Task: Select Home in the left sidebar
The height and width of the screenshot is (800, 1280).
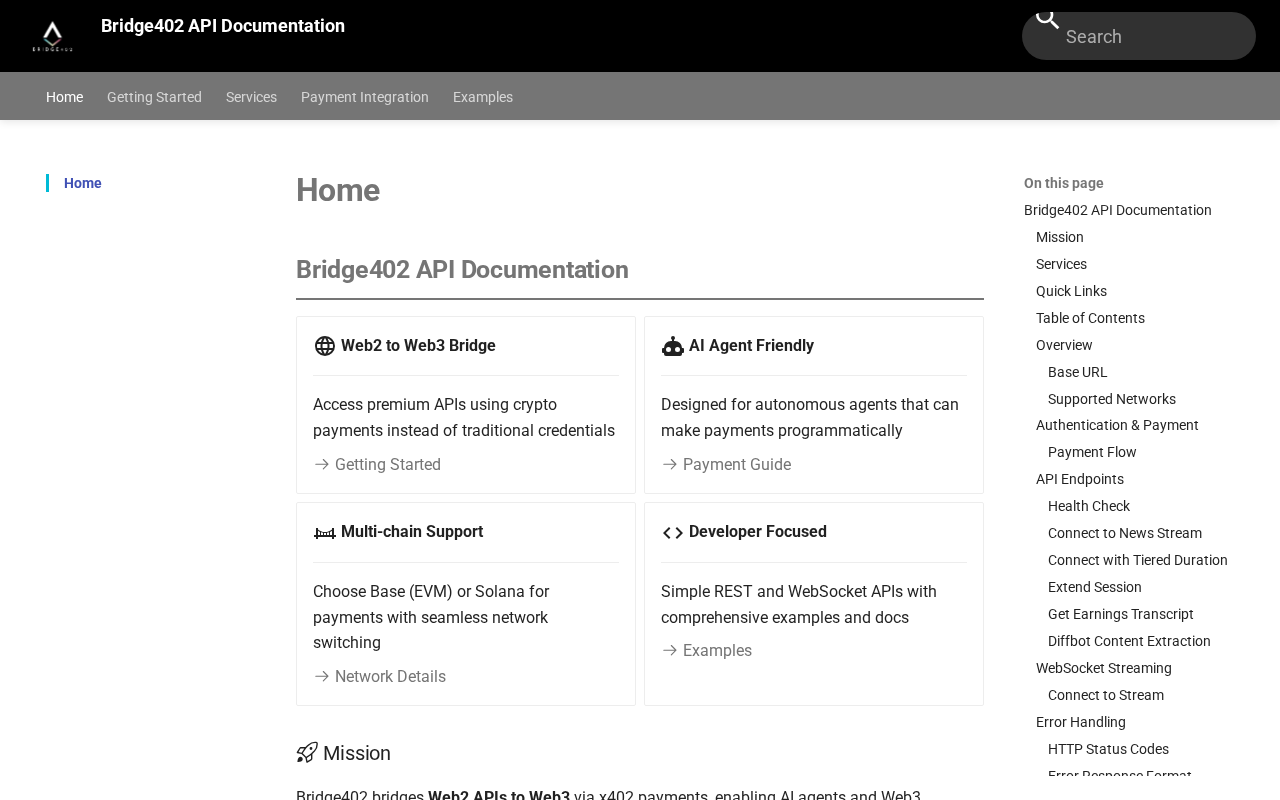Action: [x=83, y=183]
